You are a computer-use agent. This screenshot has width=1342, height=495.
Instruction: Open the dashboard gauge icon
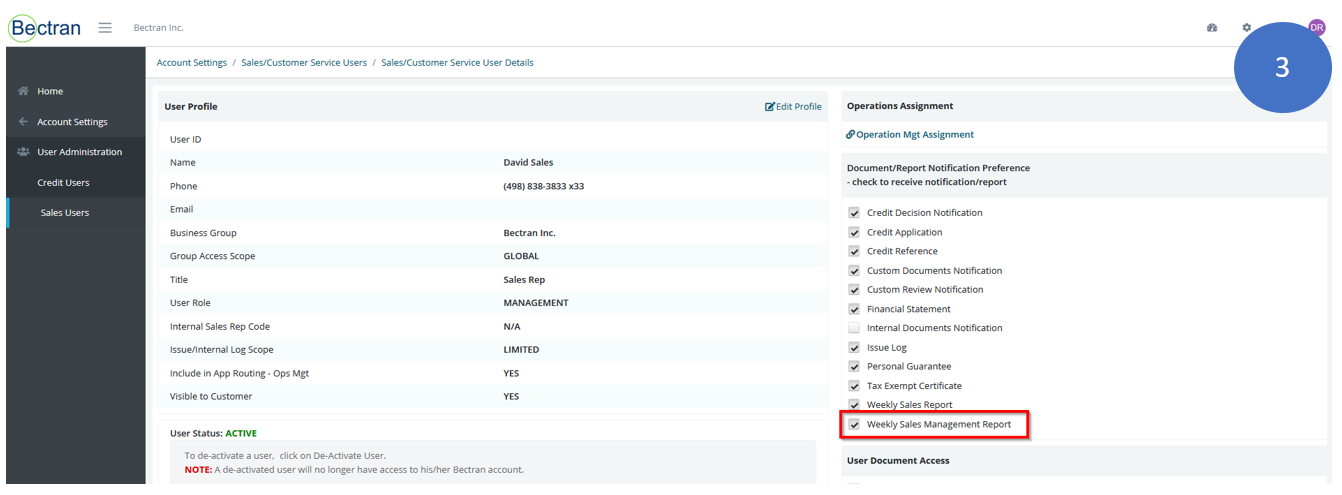(1212, 28)
